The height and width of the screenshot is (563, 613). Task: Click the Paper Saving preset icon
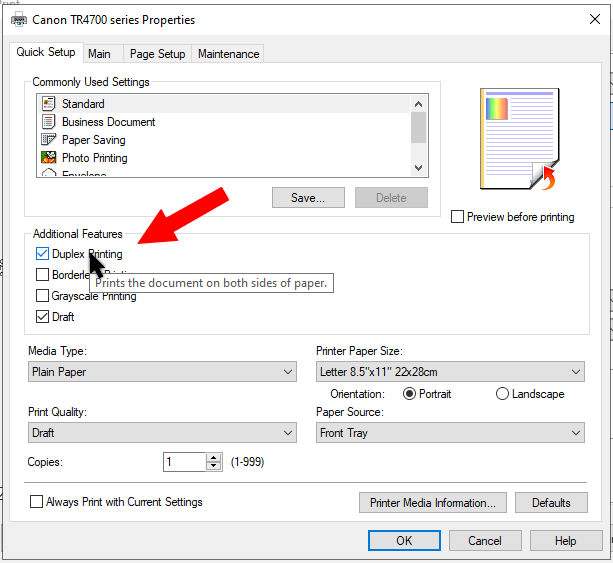coord(48,140)
